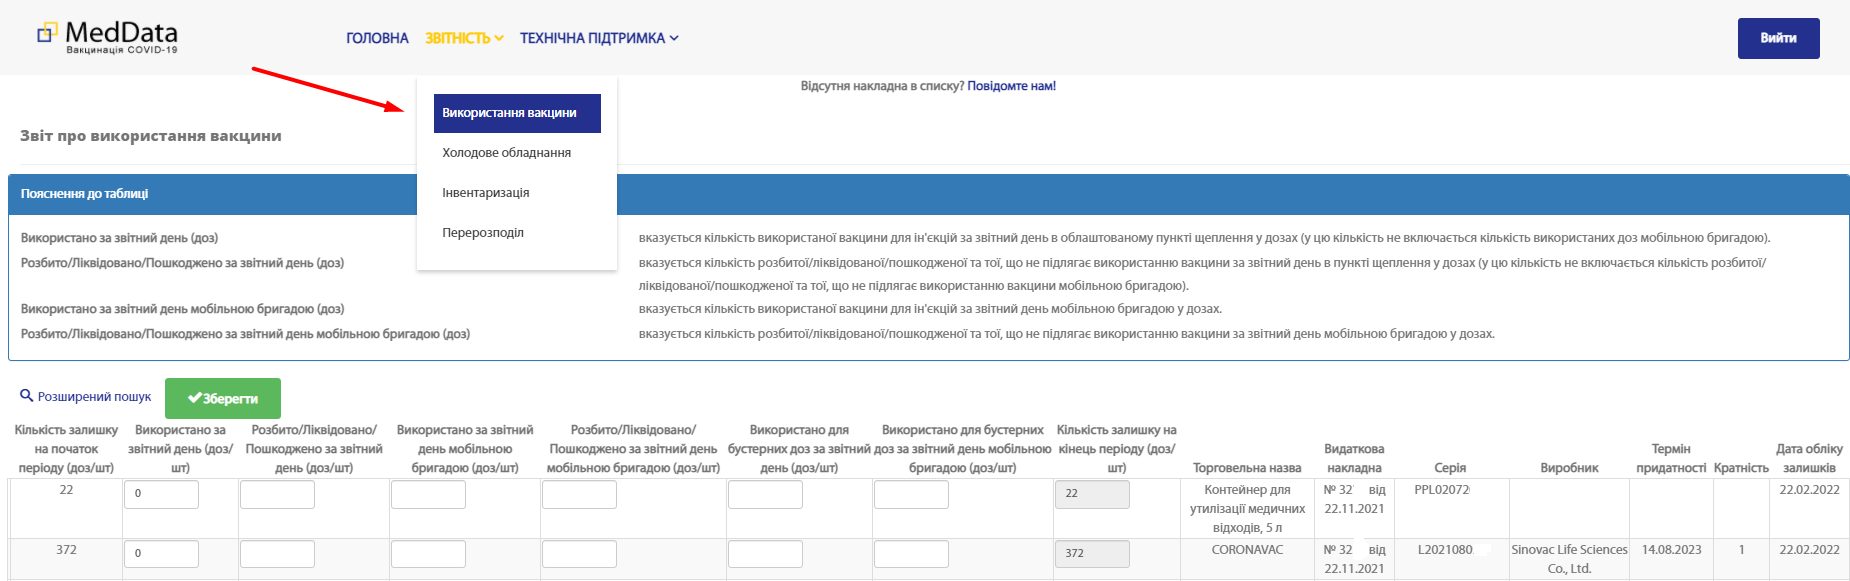Click the Вийти logout button
Viewport: 1850px width, 581px height.
click(x=1778, y=38)
